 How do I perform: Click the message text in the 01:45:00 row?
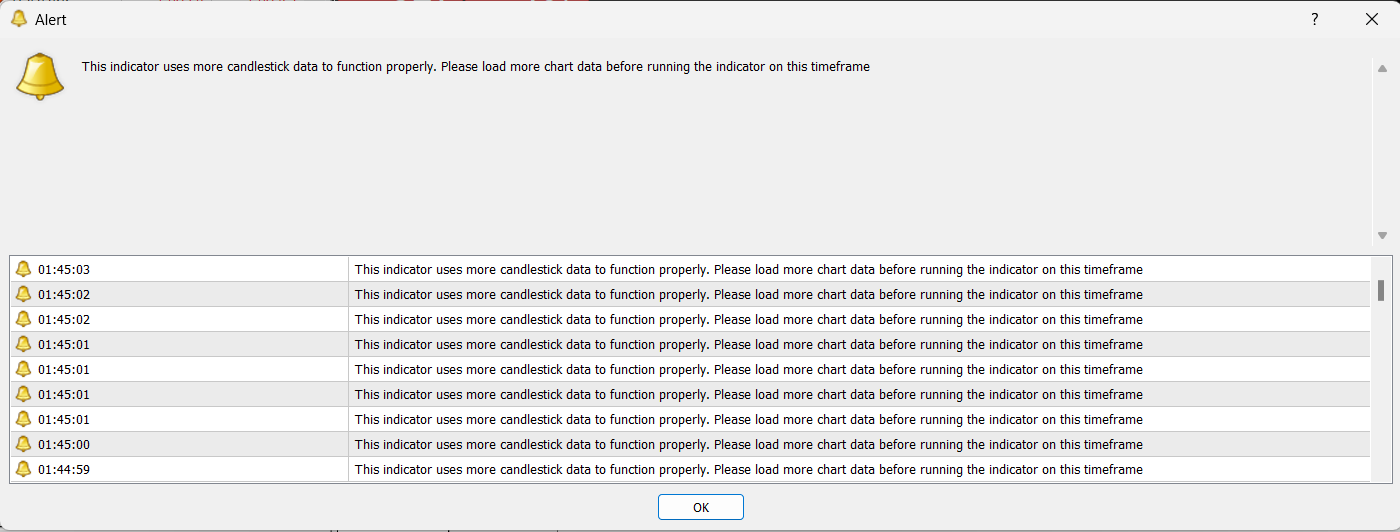748,444
